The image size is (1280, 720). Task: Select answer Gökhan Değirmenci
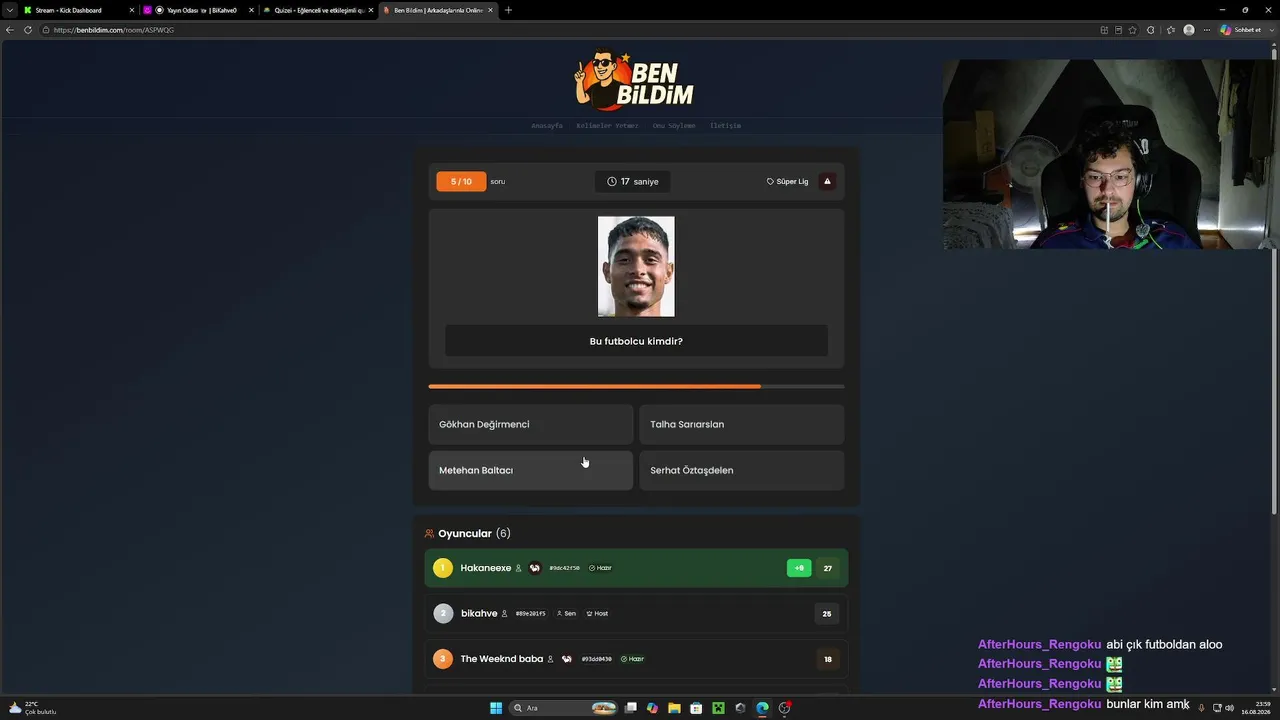point(531,424)
